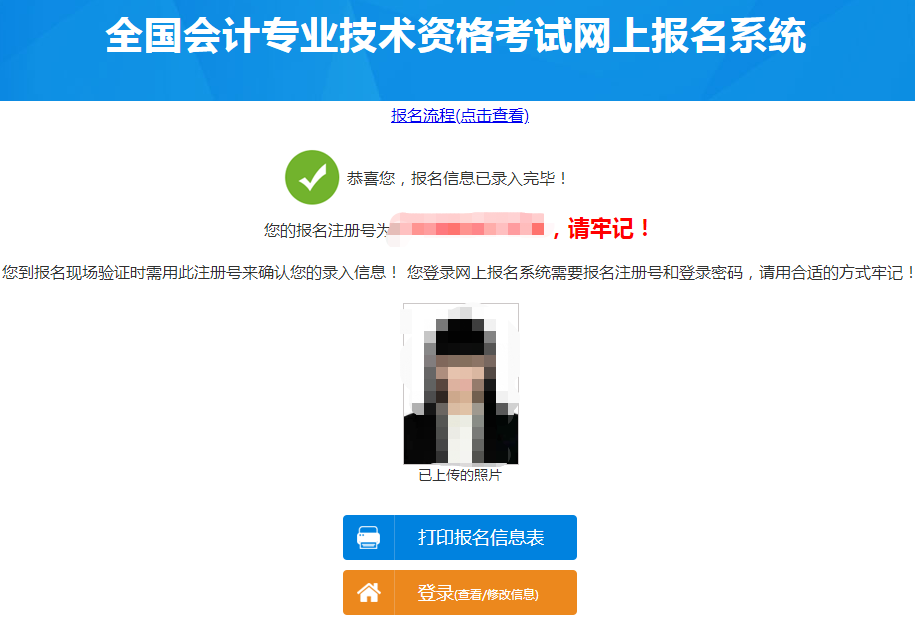Click the home icon on orange button
Screen dimensions: 915x622
[x=369, y=593]
